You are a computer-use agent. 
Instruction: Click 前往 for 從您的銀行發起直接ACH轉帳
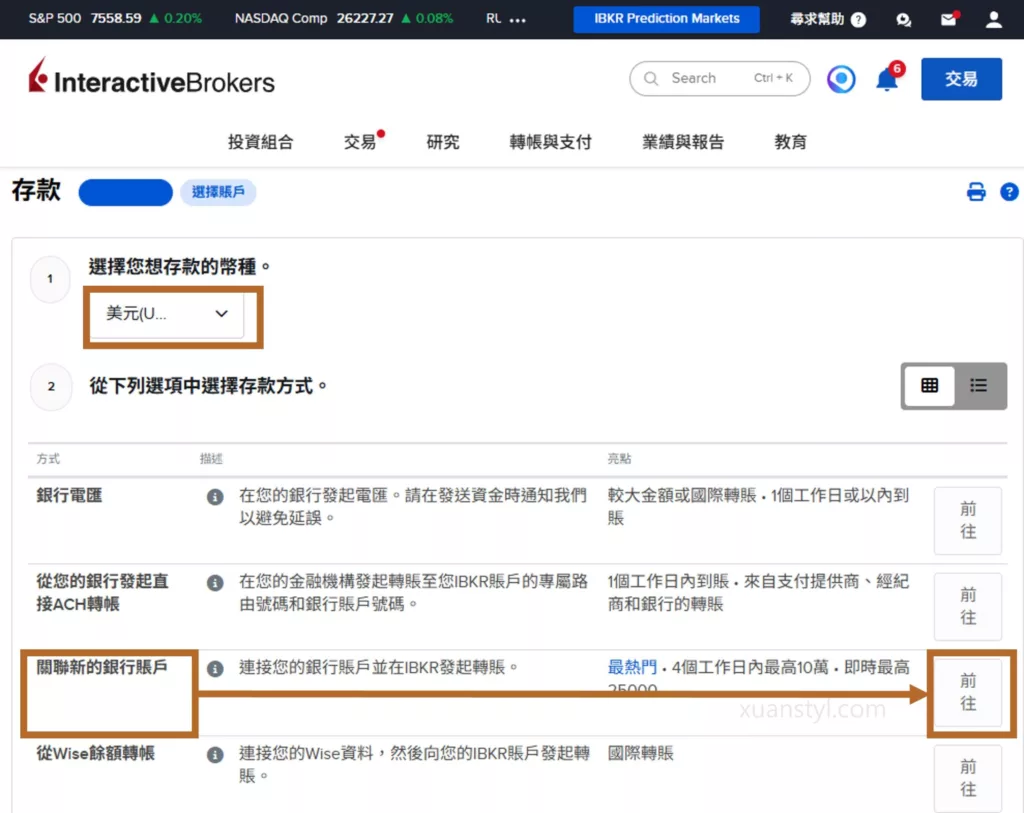click(x=968, y=607)
